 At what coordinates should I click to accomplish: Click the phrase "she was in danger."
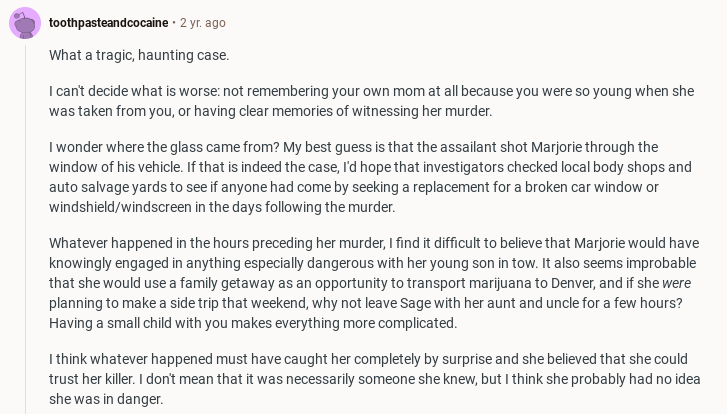pos(106,399)
